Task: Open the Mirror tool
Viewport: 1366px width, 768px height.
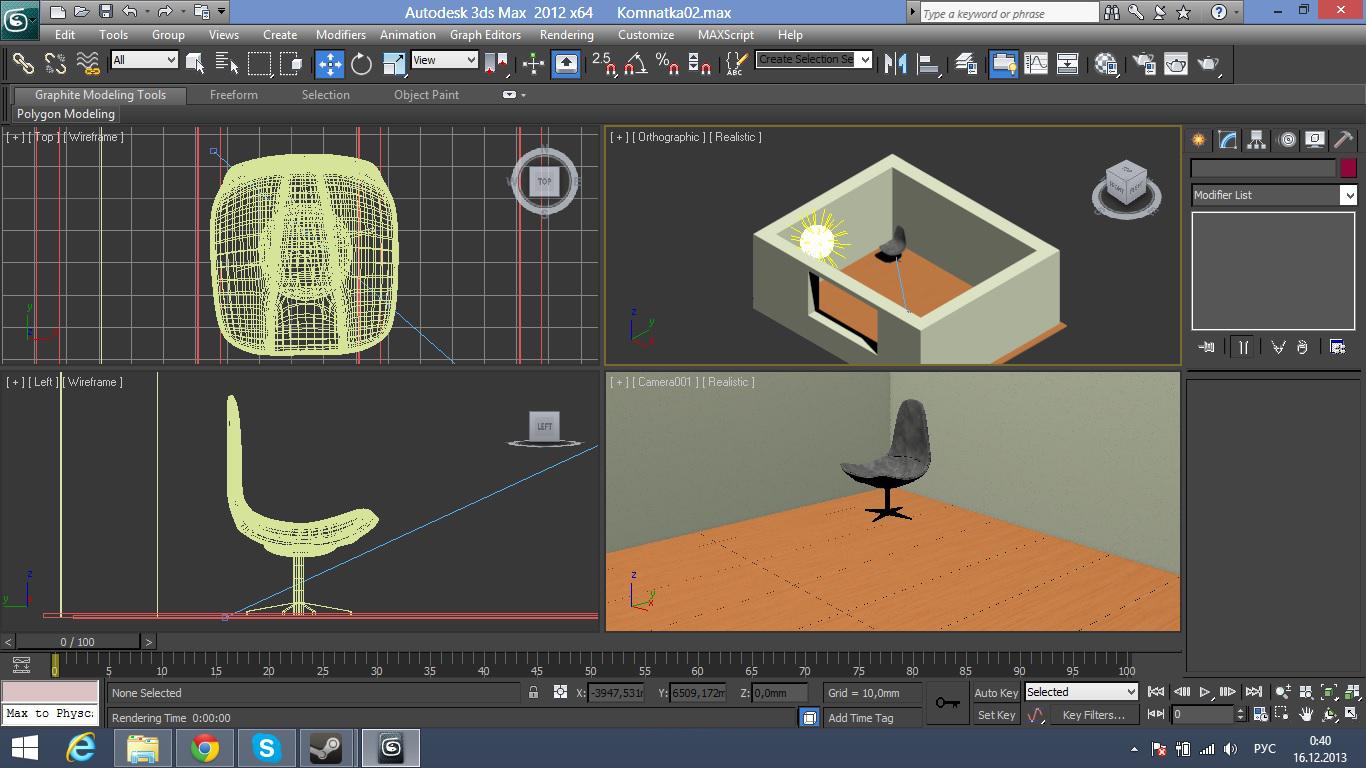Action: [x=895, y=64]
